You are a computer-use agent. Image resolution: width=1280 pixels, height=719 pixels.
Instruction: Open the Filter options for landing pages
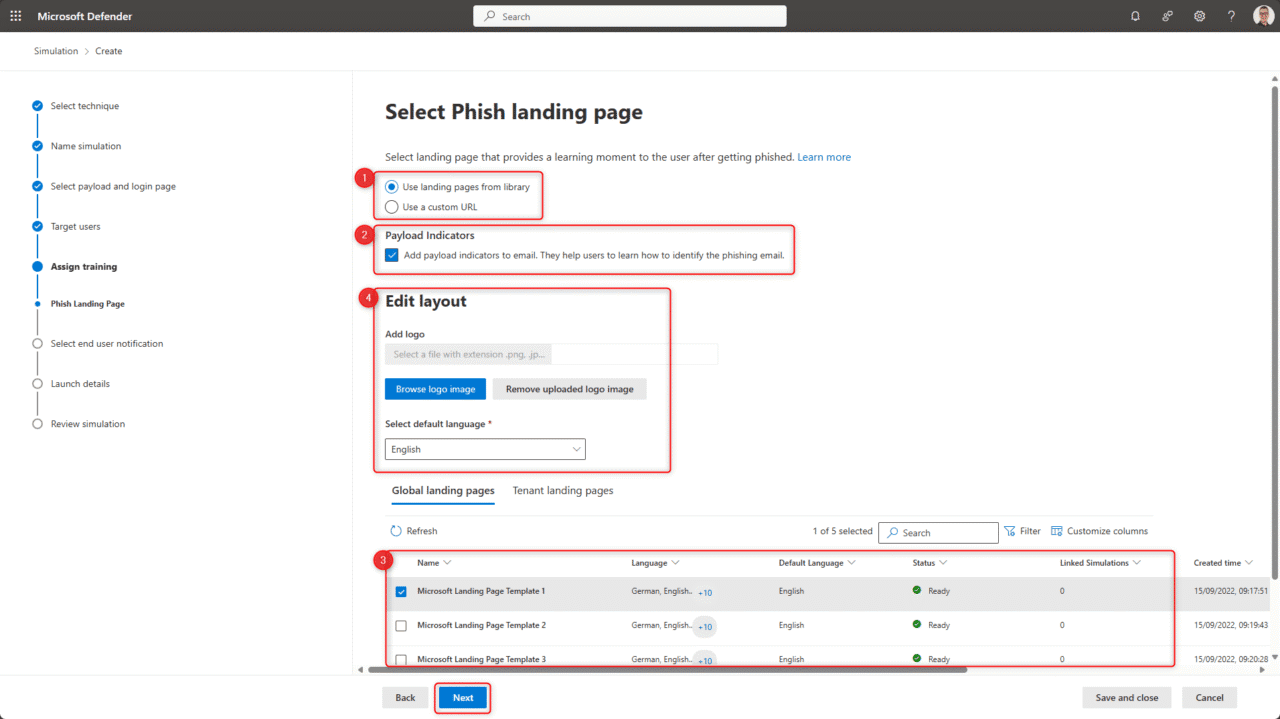(x=1022, y=531)
